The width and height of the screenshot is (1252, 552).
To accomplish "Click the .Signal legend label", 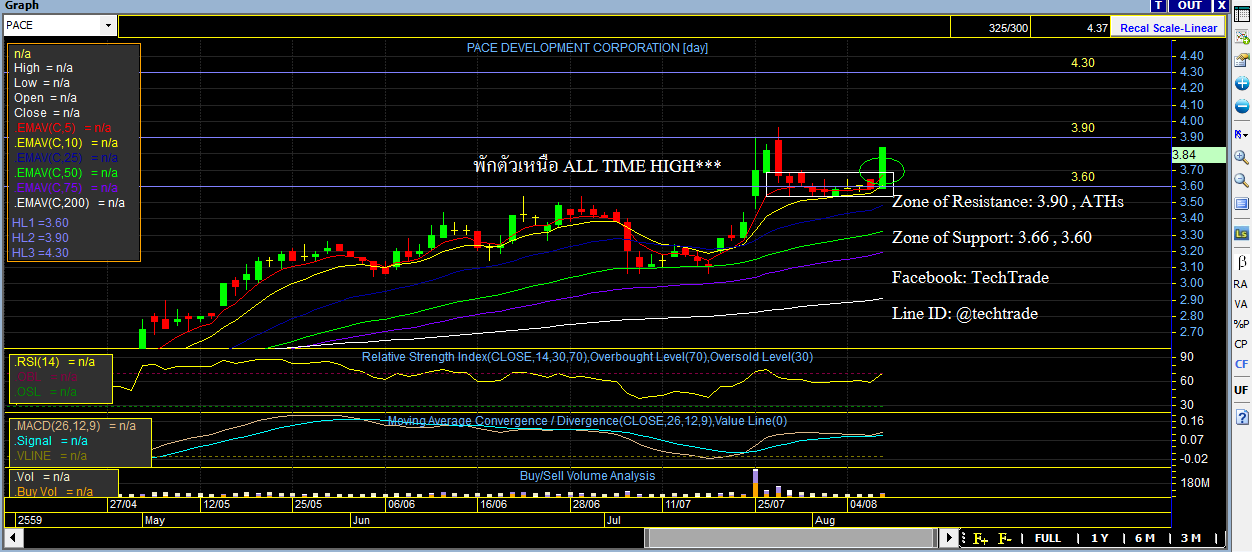I will click(x=51, y=441).
